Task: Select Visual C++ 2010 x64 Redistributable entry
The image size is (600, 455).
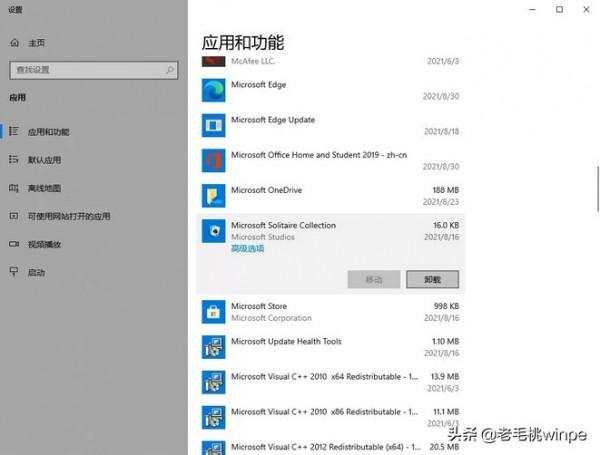Action: (324, 377)
